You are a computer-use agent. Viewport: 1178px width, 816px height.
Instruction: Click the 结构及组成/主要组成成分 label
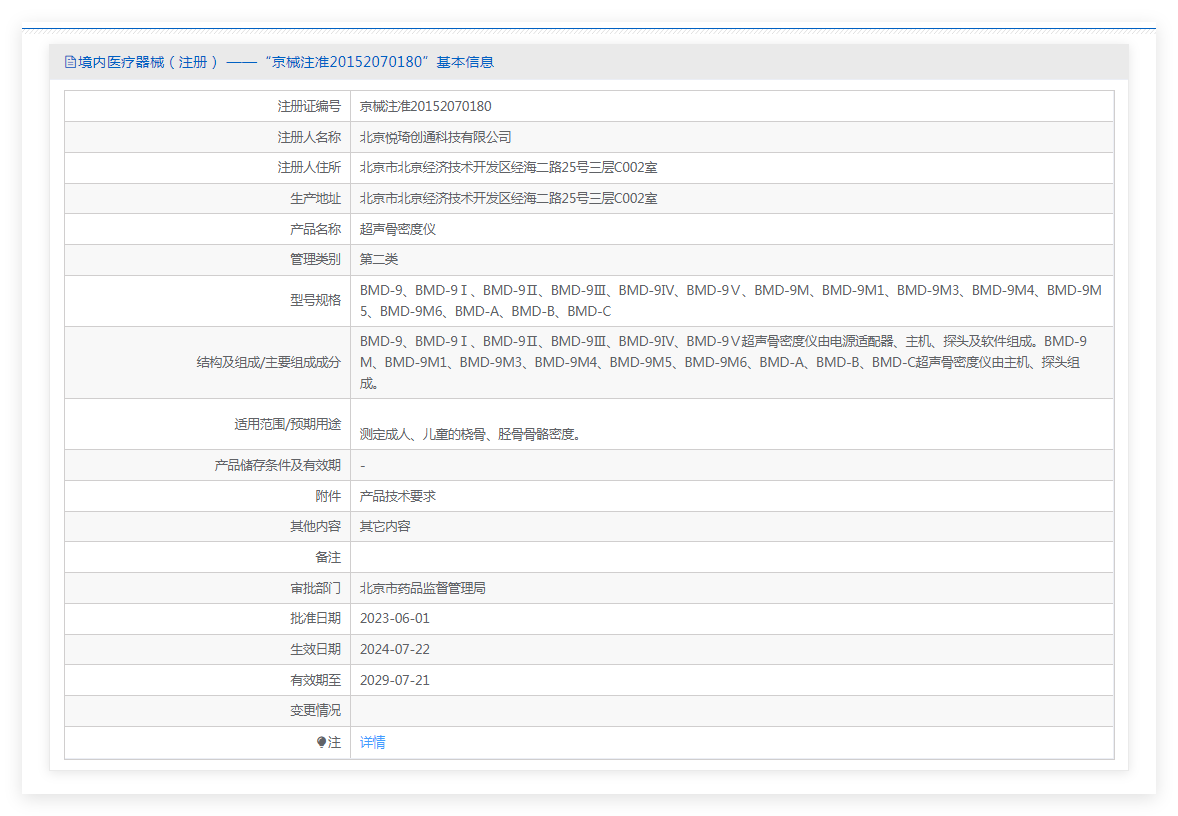268,362
